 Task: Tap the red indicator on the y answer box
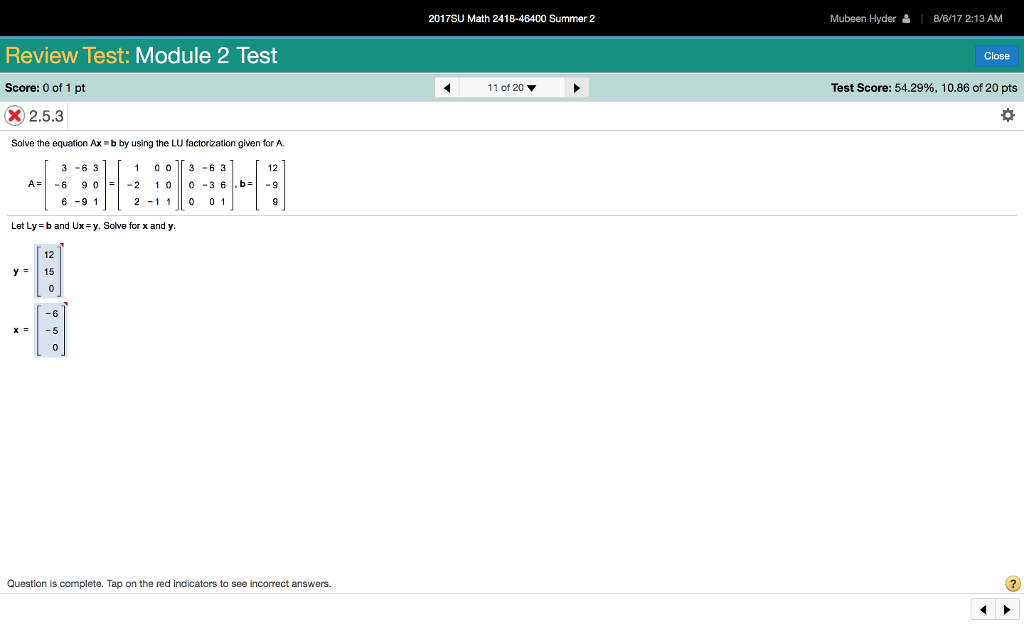[62, 247]
